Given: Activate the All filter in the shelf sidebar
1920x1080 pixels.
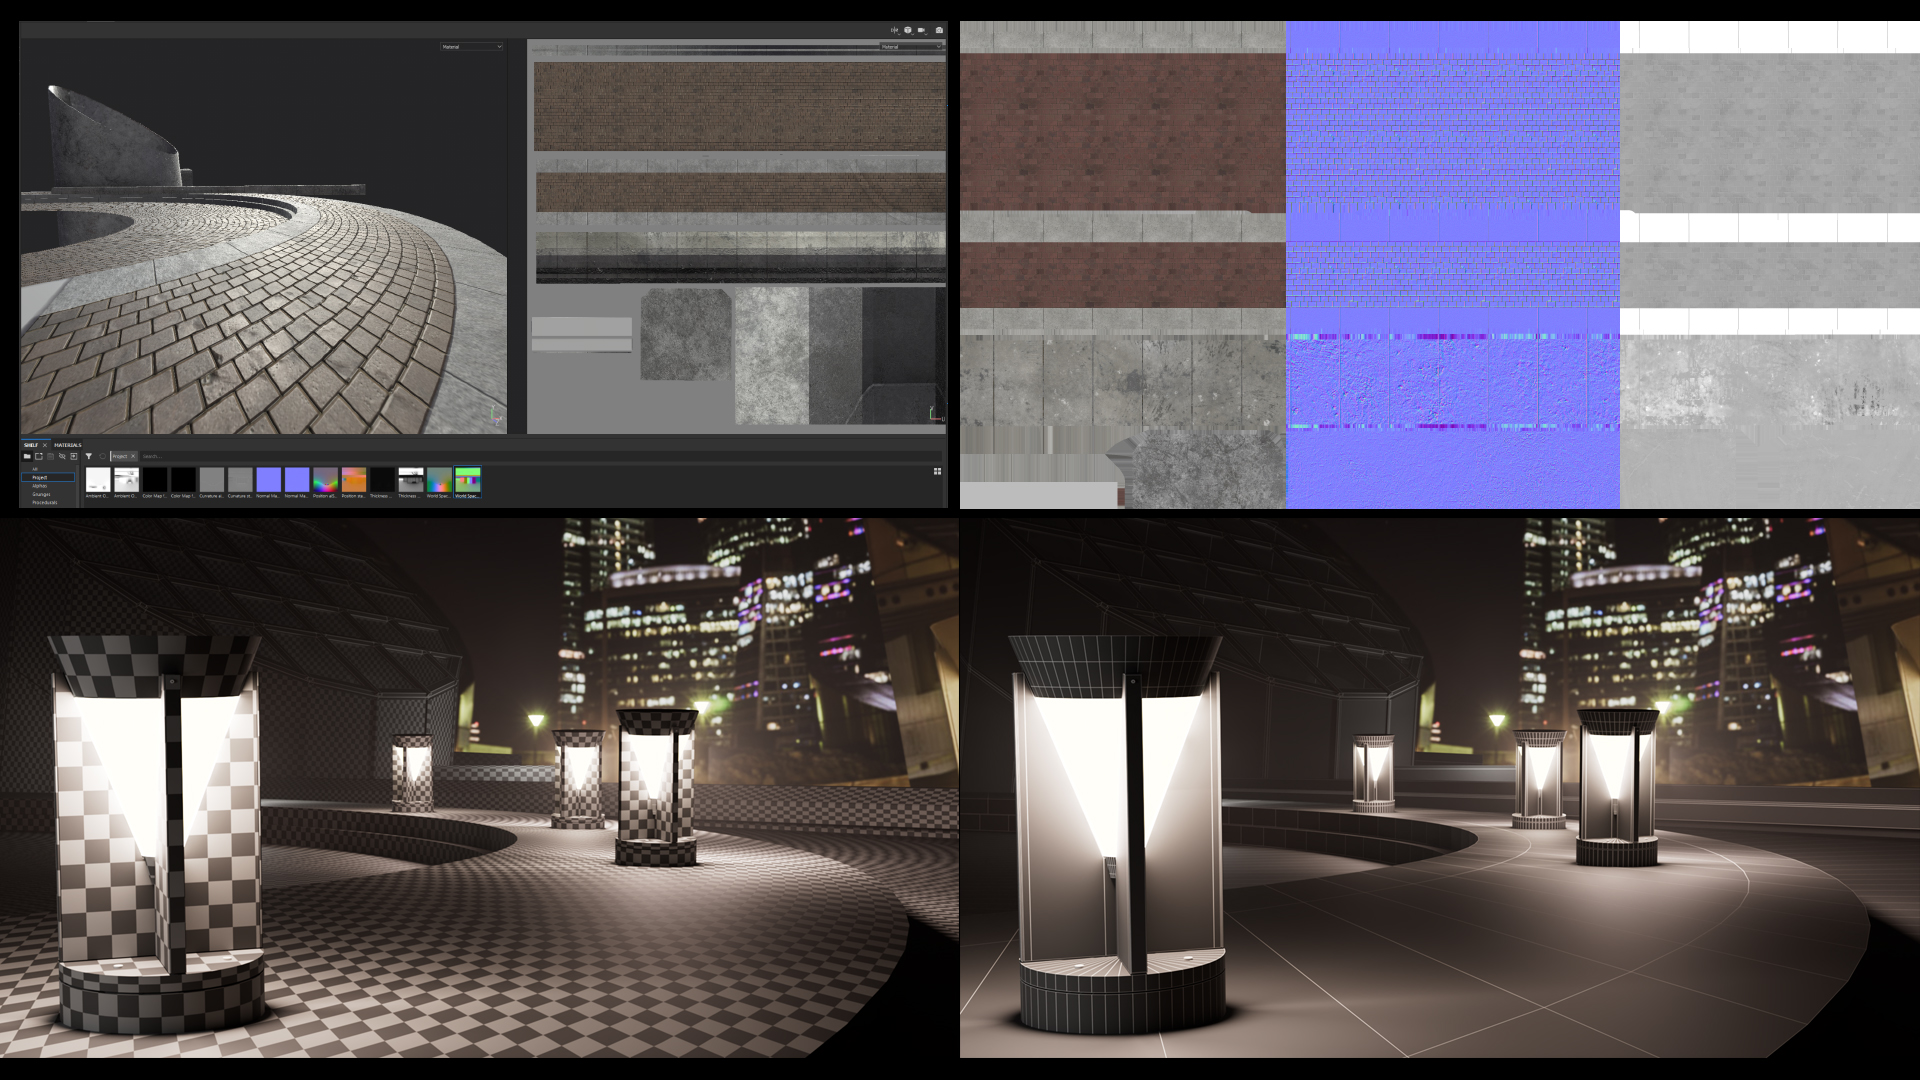Looking at the screenshot, I should pos(35,468).
